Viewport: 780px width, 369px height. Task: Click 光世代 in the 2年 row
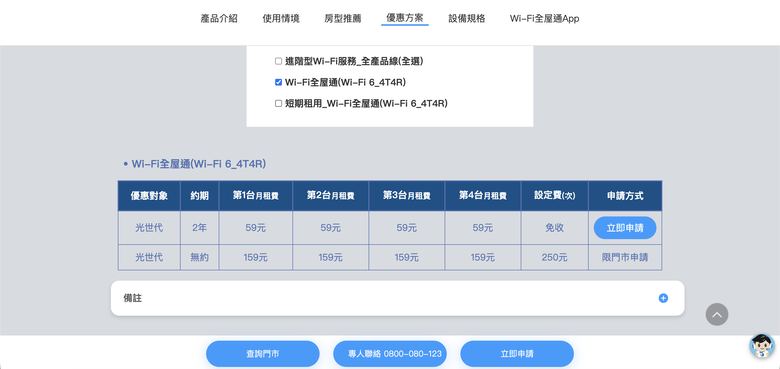tap(149, 228)
